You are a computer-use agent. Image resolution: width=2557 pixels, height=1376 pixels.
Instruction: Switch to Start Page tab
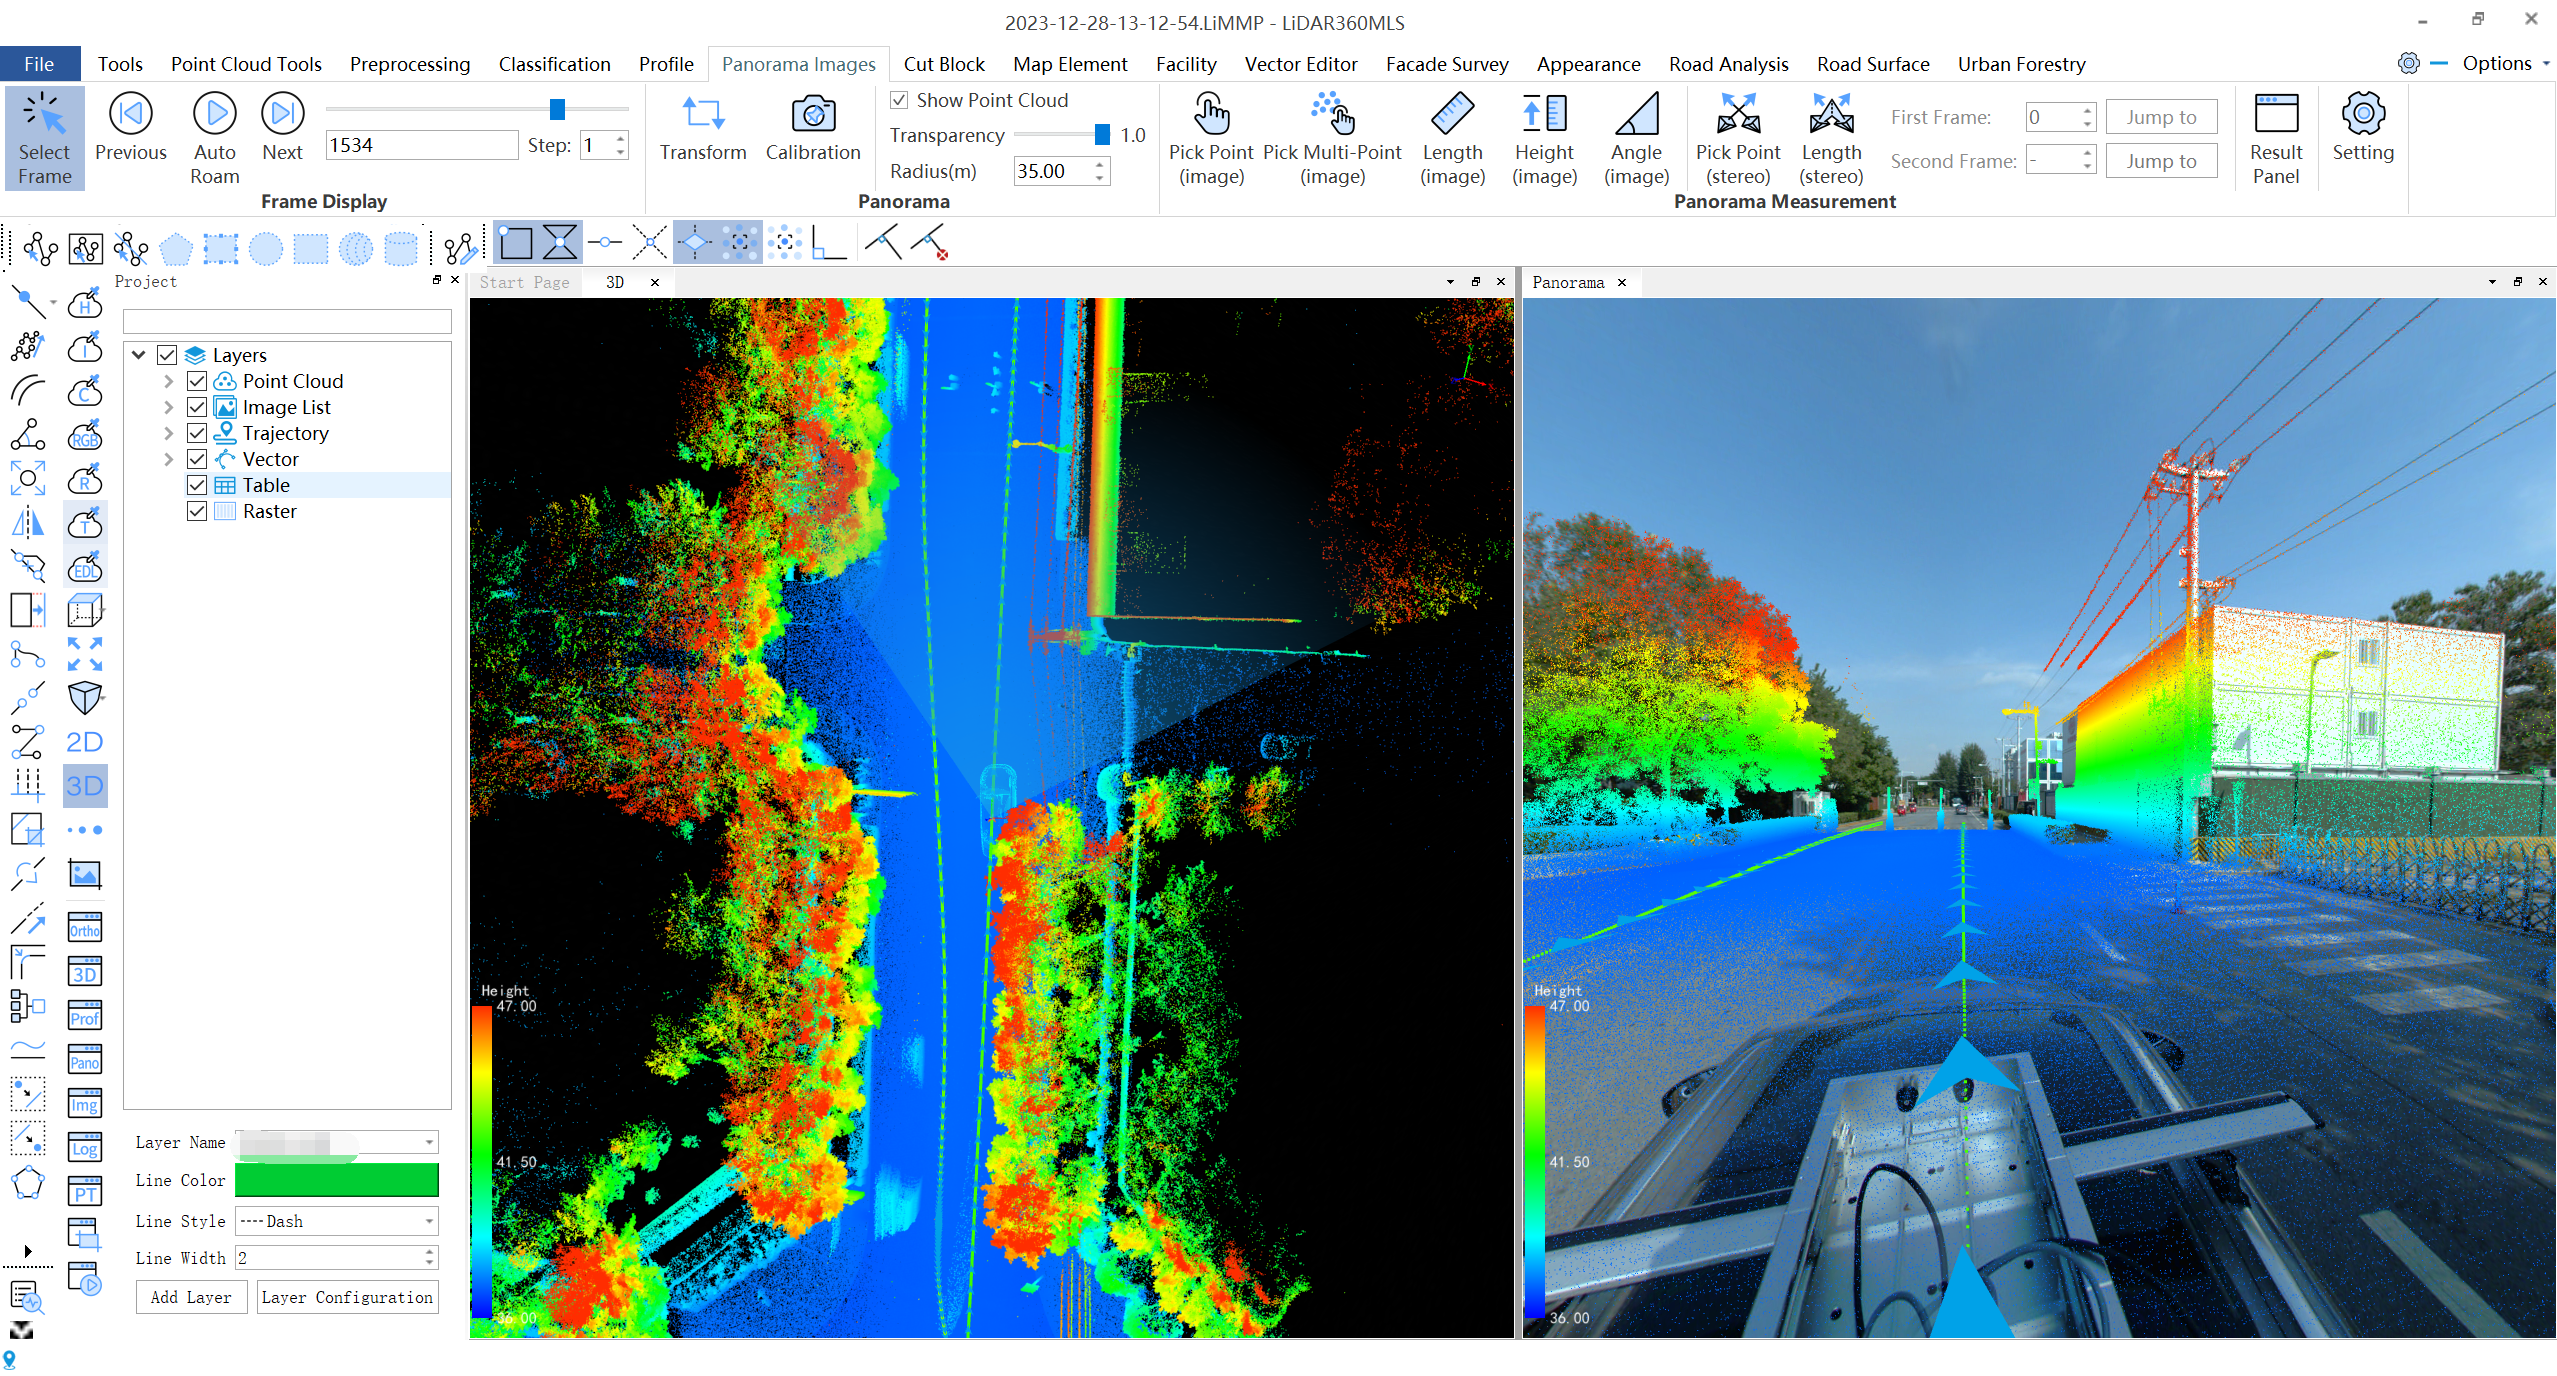(524, 283)
